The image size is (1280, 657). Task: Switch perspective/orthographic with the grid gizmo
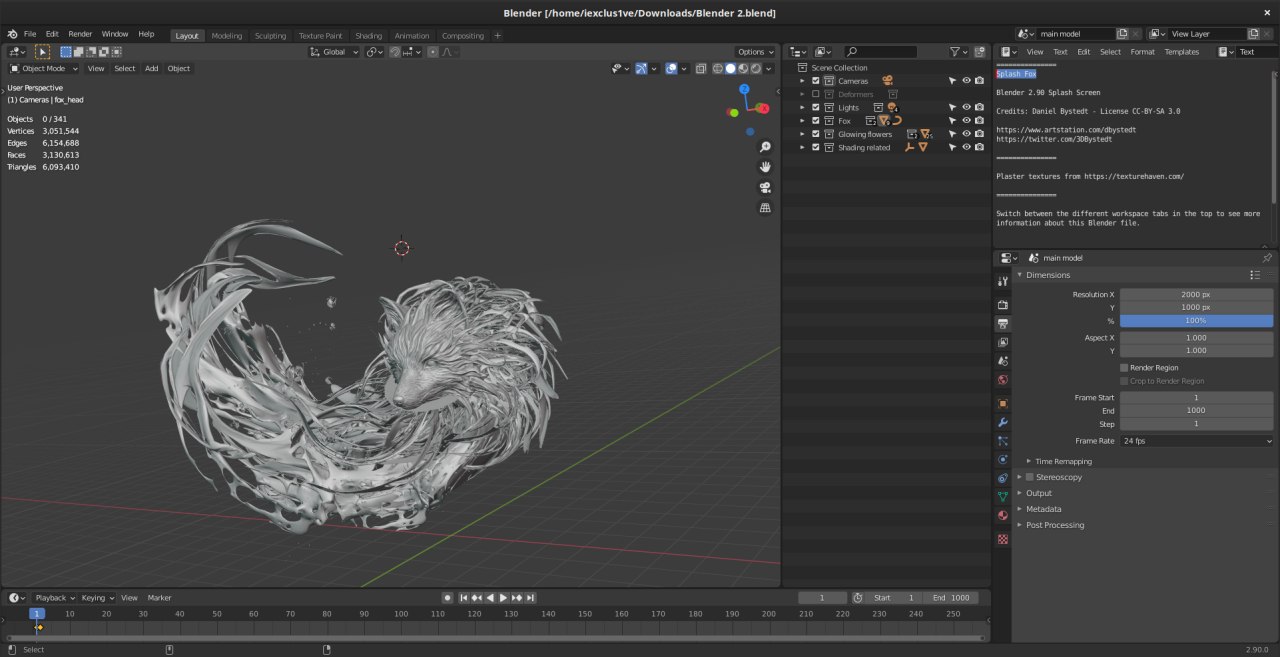765,208
